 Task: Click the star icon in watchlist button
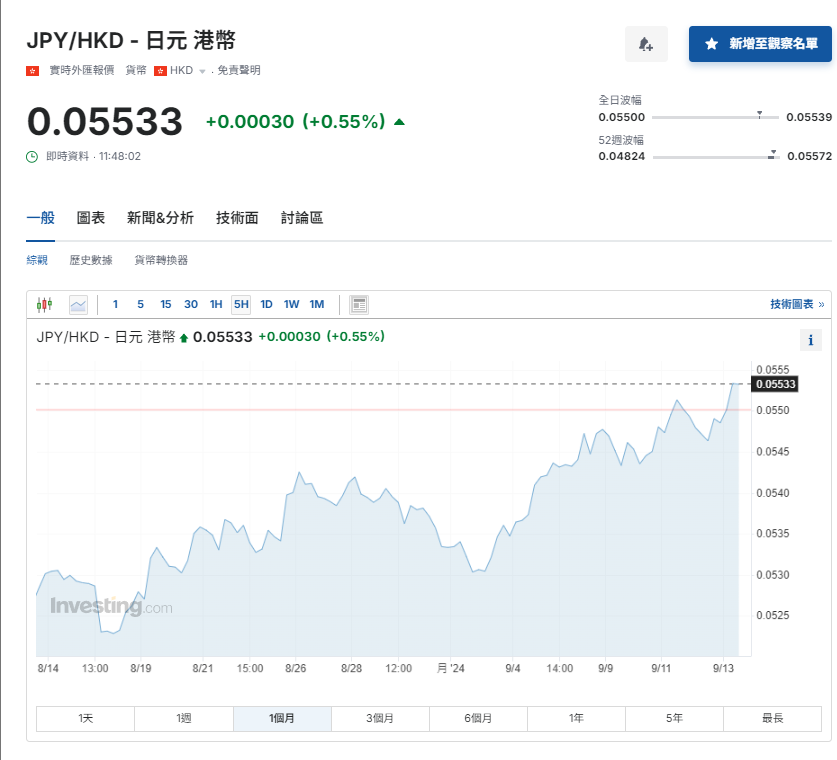click(711, 43)
